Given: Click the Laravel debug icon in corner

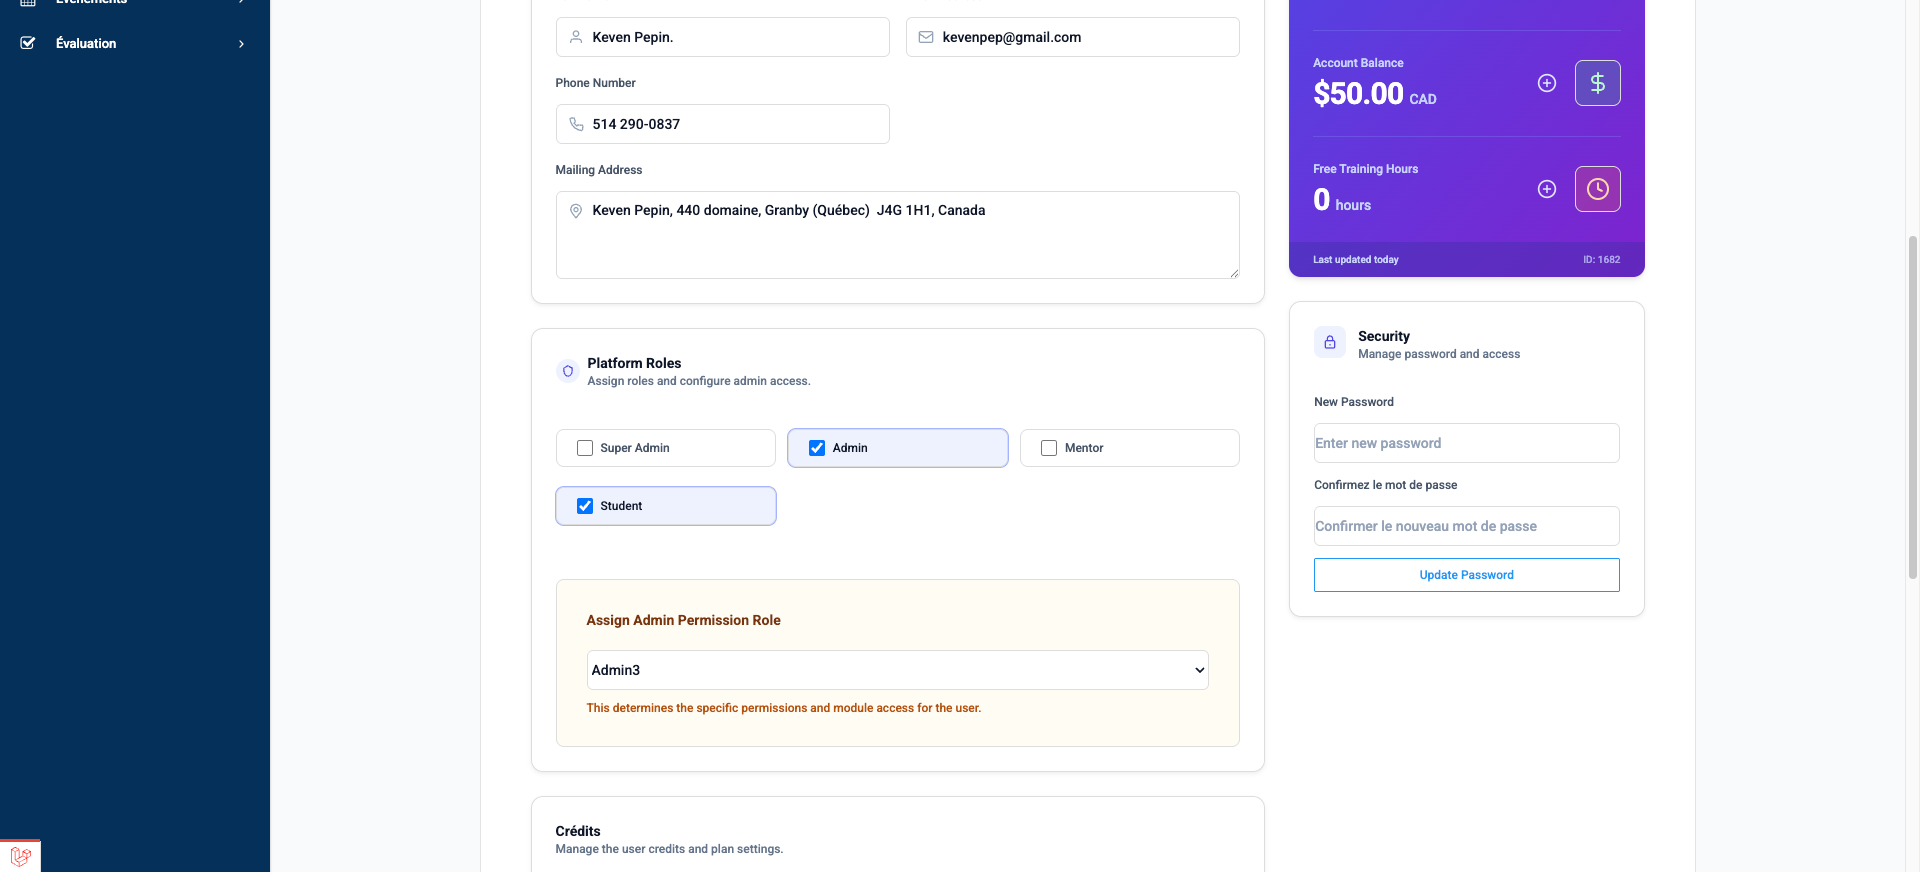Looking at the screenshot, I should pyautogui.click(x=20, y=856).
